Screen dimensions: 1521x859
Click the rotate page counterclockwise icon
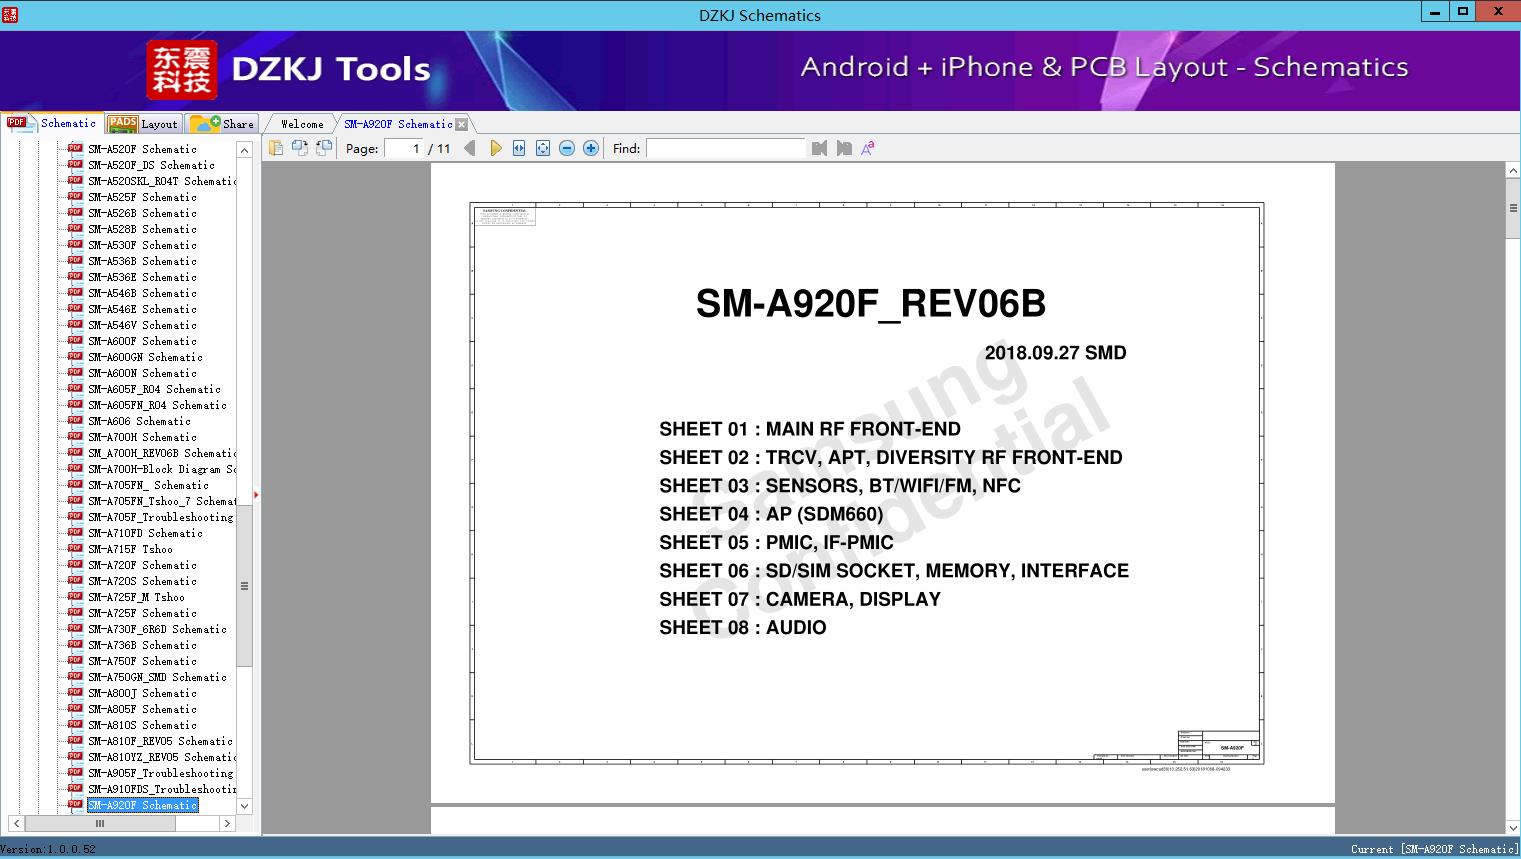pos(299,148)
